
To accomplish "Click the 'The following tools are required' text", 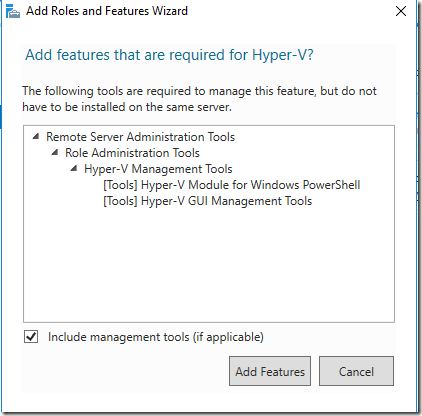I will [199, 91].
